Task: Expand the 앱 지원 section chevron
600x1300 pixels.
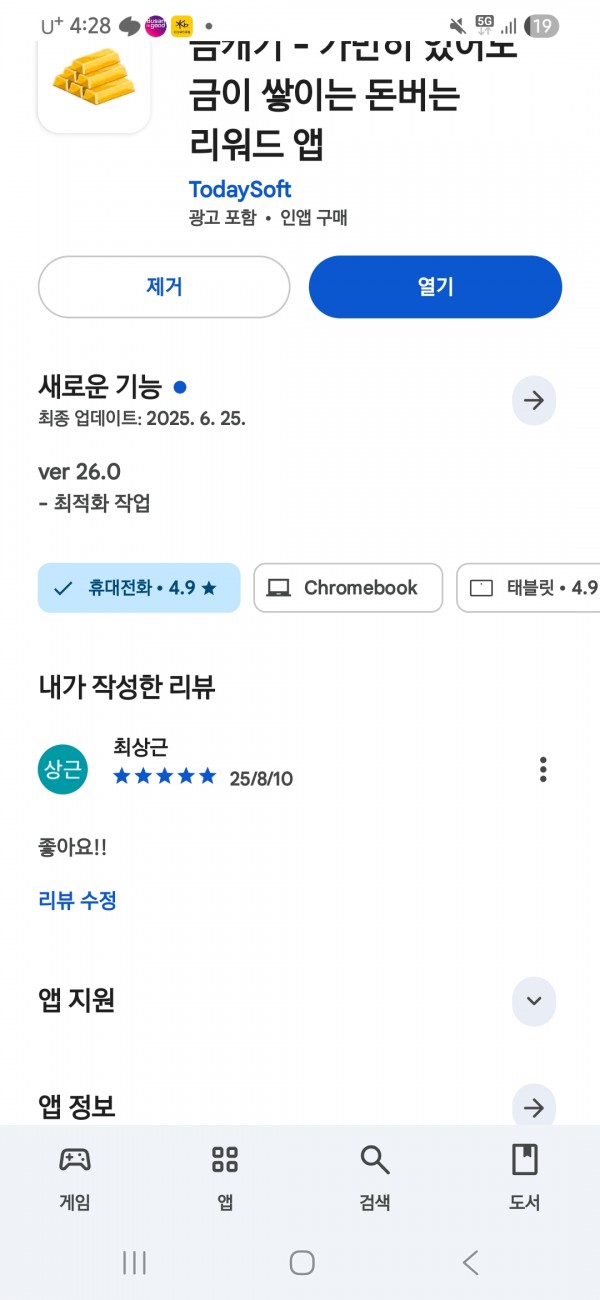Action: pos(534,1001)
